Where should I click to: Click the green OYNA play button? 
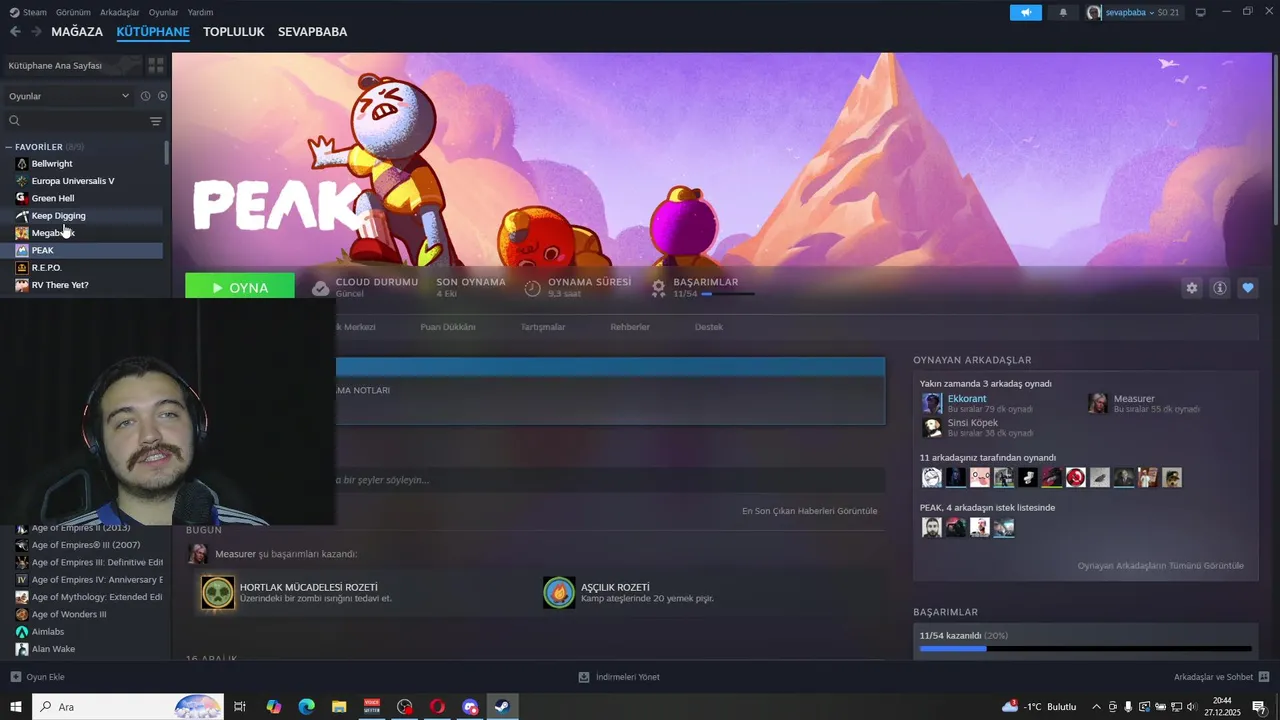click(x=240, y=288)
